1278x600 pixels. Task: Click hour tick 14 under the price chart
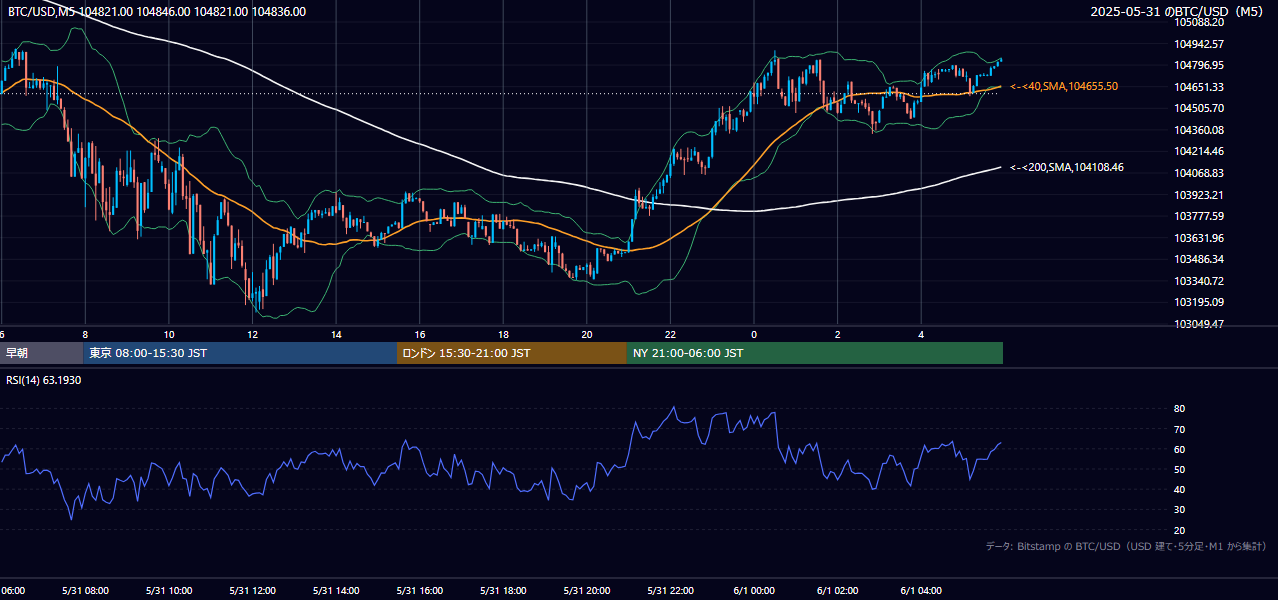pos(336,334)
